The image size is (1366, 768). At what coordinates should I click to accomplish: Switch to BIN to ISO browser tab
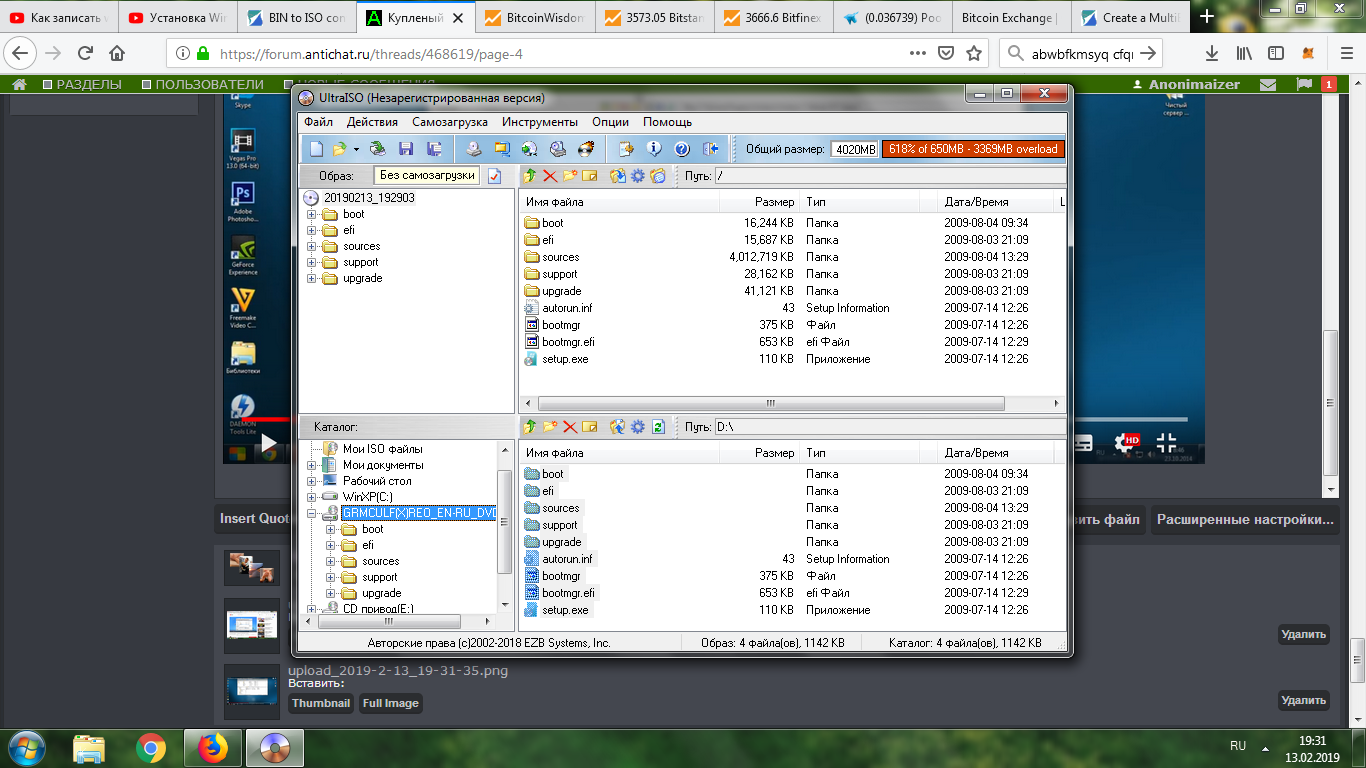coord(295,17)
